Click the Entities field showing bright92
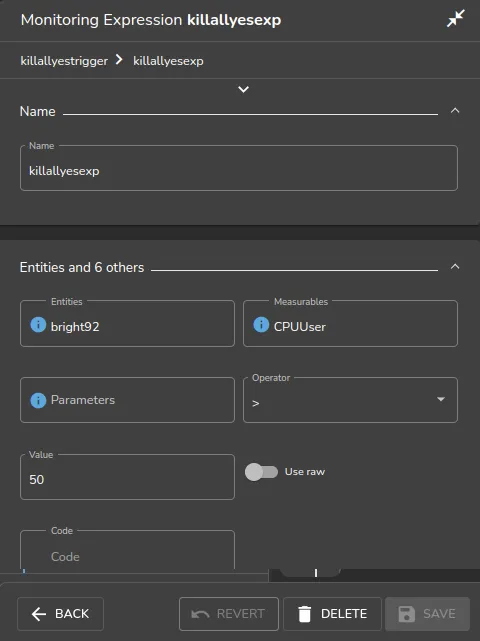The width and height of the screenshot is (480, 641). coord(127,323)
